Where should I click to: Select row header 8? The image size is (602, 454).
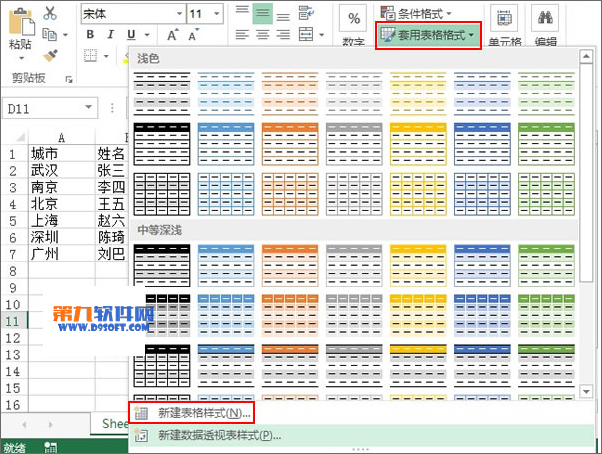pos(14,271)
